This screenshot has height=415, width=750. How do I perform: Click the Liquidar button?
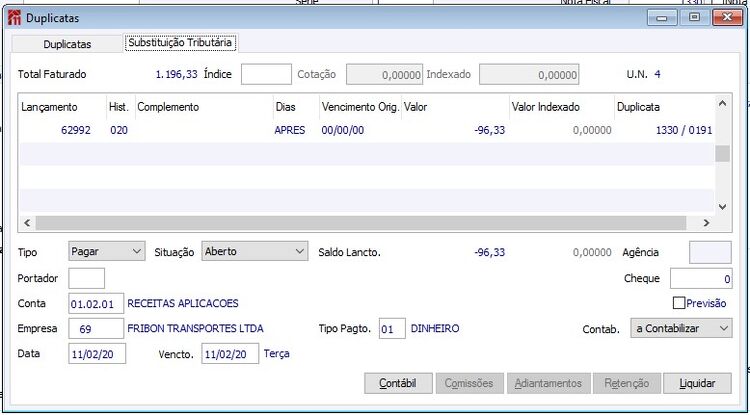pyautogui.click(x=697, y=383)
